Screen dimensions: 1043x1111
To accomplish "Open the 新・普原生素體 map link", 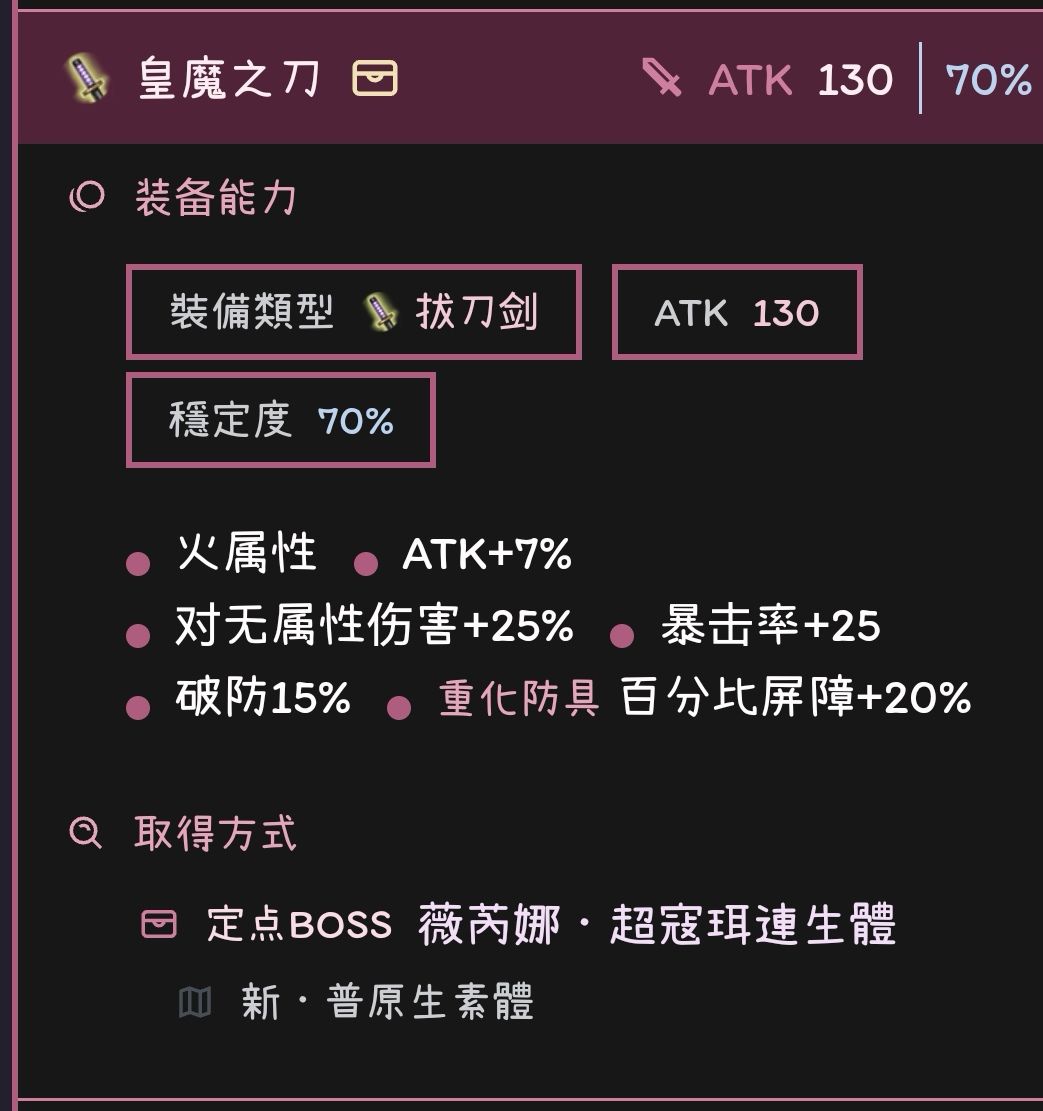I will click(388, 1001).
